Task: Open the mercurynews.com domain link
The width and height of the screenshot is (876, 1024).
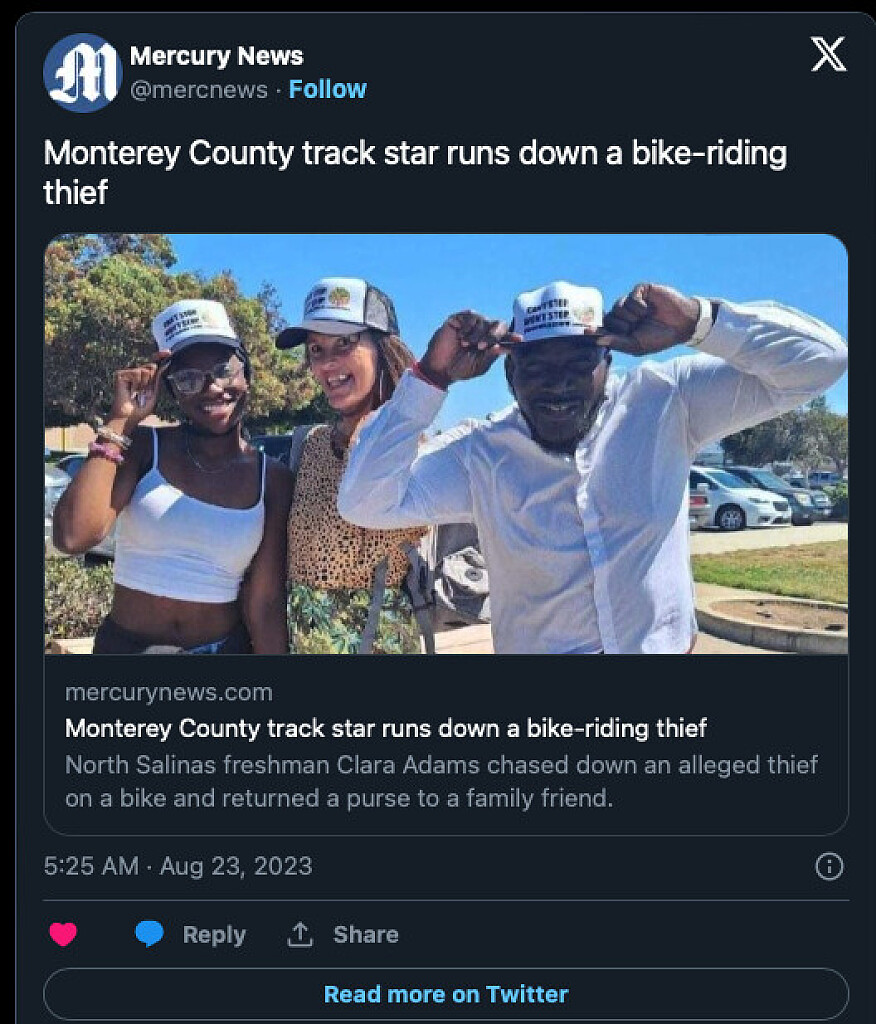Action: (168, 692)
